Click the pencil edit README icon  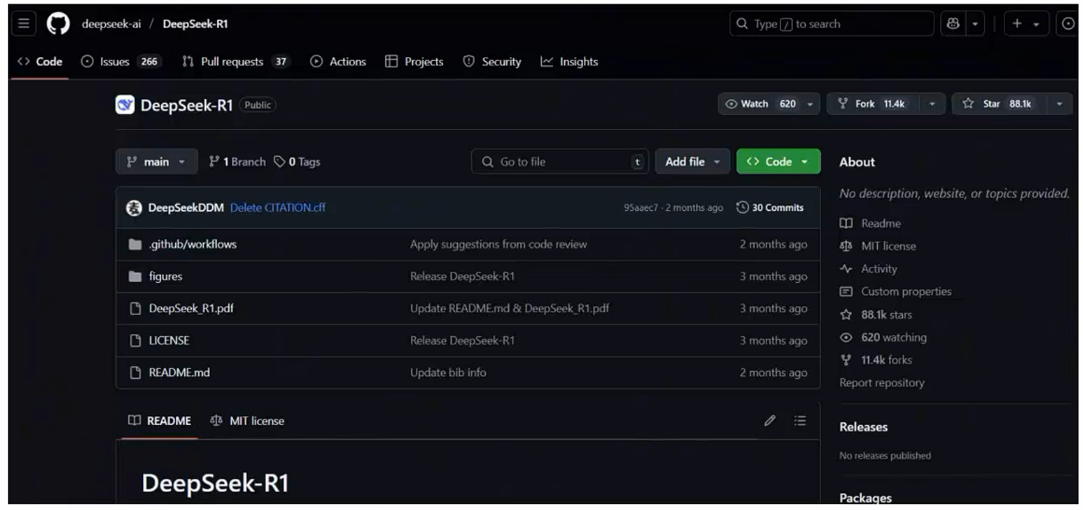pos(770,421)
